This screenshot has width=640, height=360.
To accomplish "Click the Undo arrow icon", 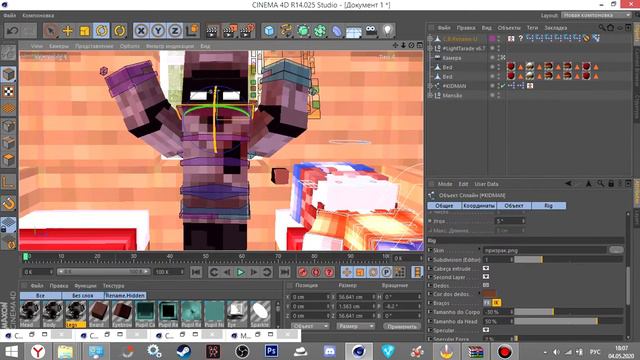I will point(13,31).
